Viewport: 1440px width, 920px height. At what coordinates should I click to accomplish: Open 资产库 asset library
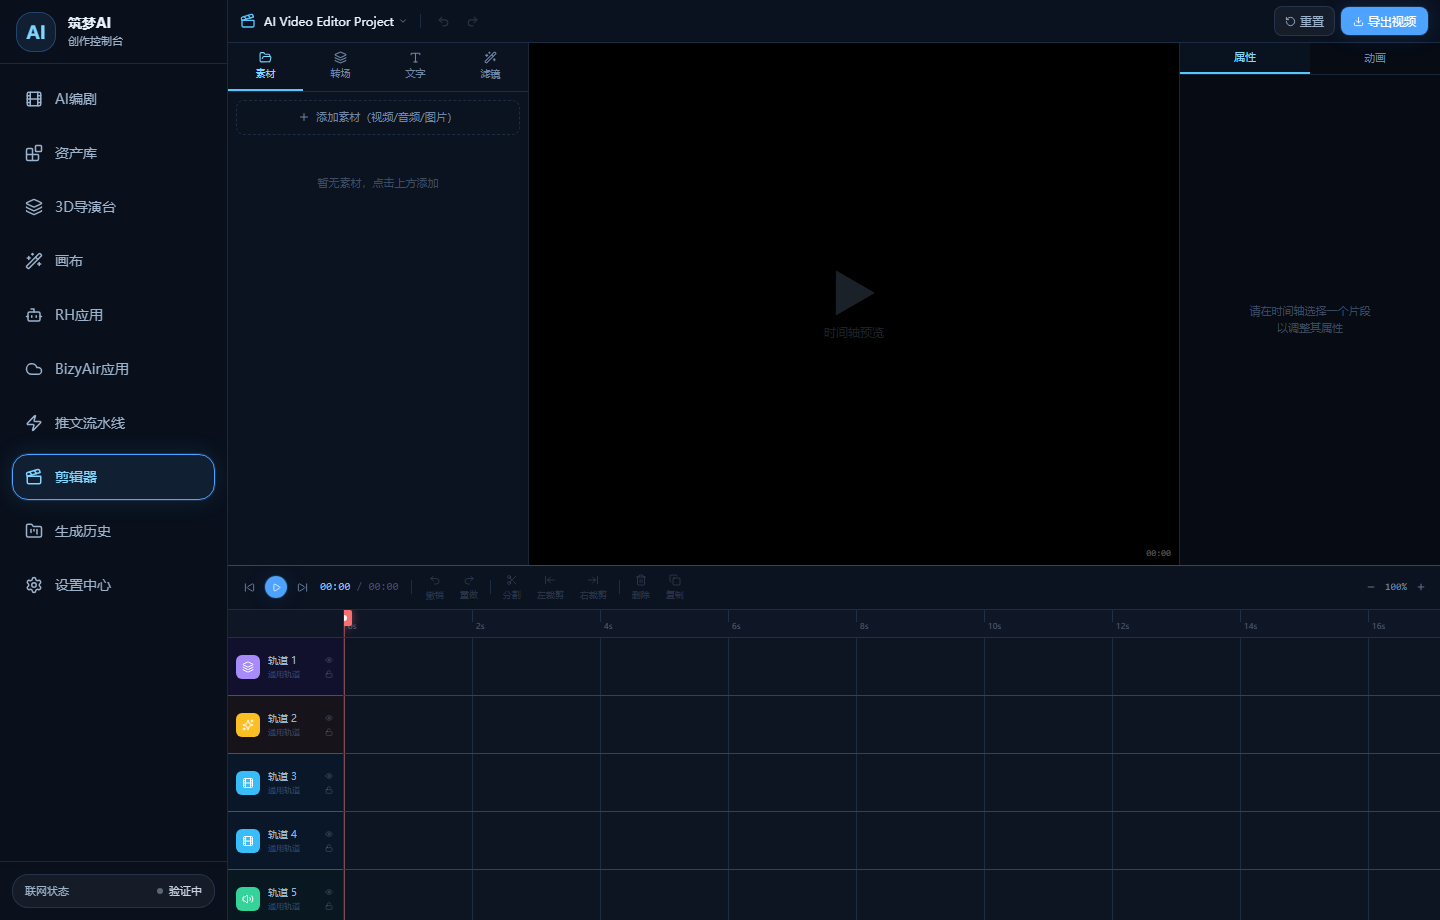(x=113, y=153)
